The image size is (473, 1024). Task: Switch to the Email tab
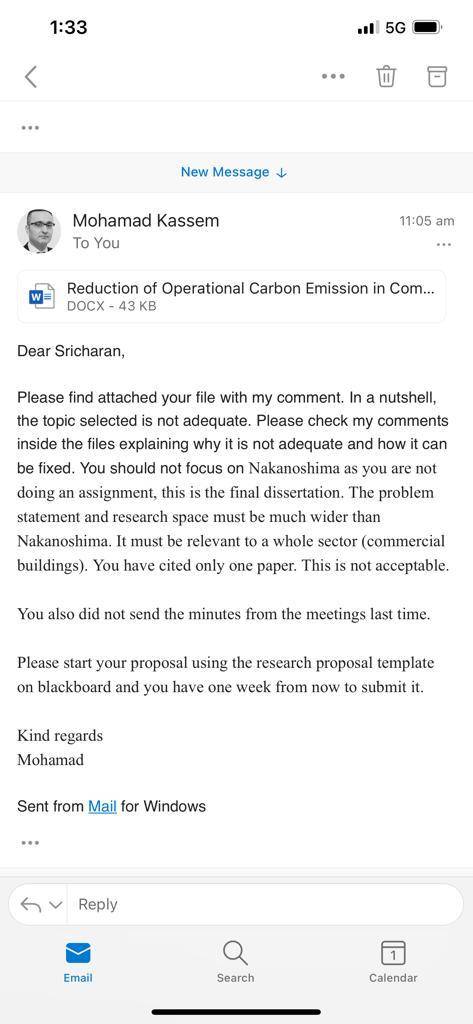click(78, 962)
